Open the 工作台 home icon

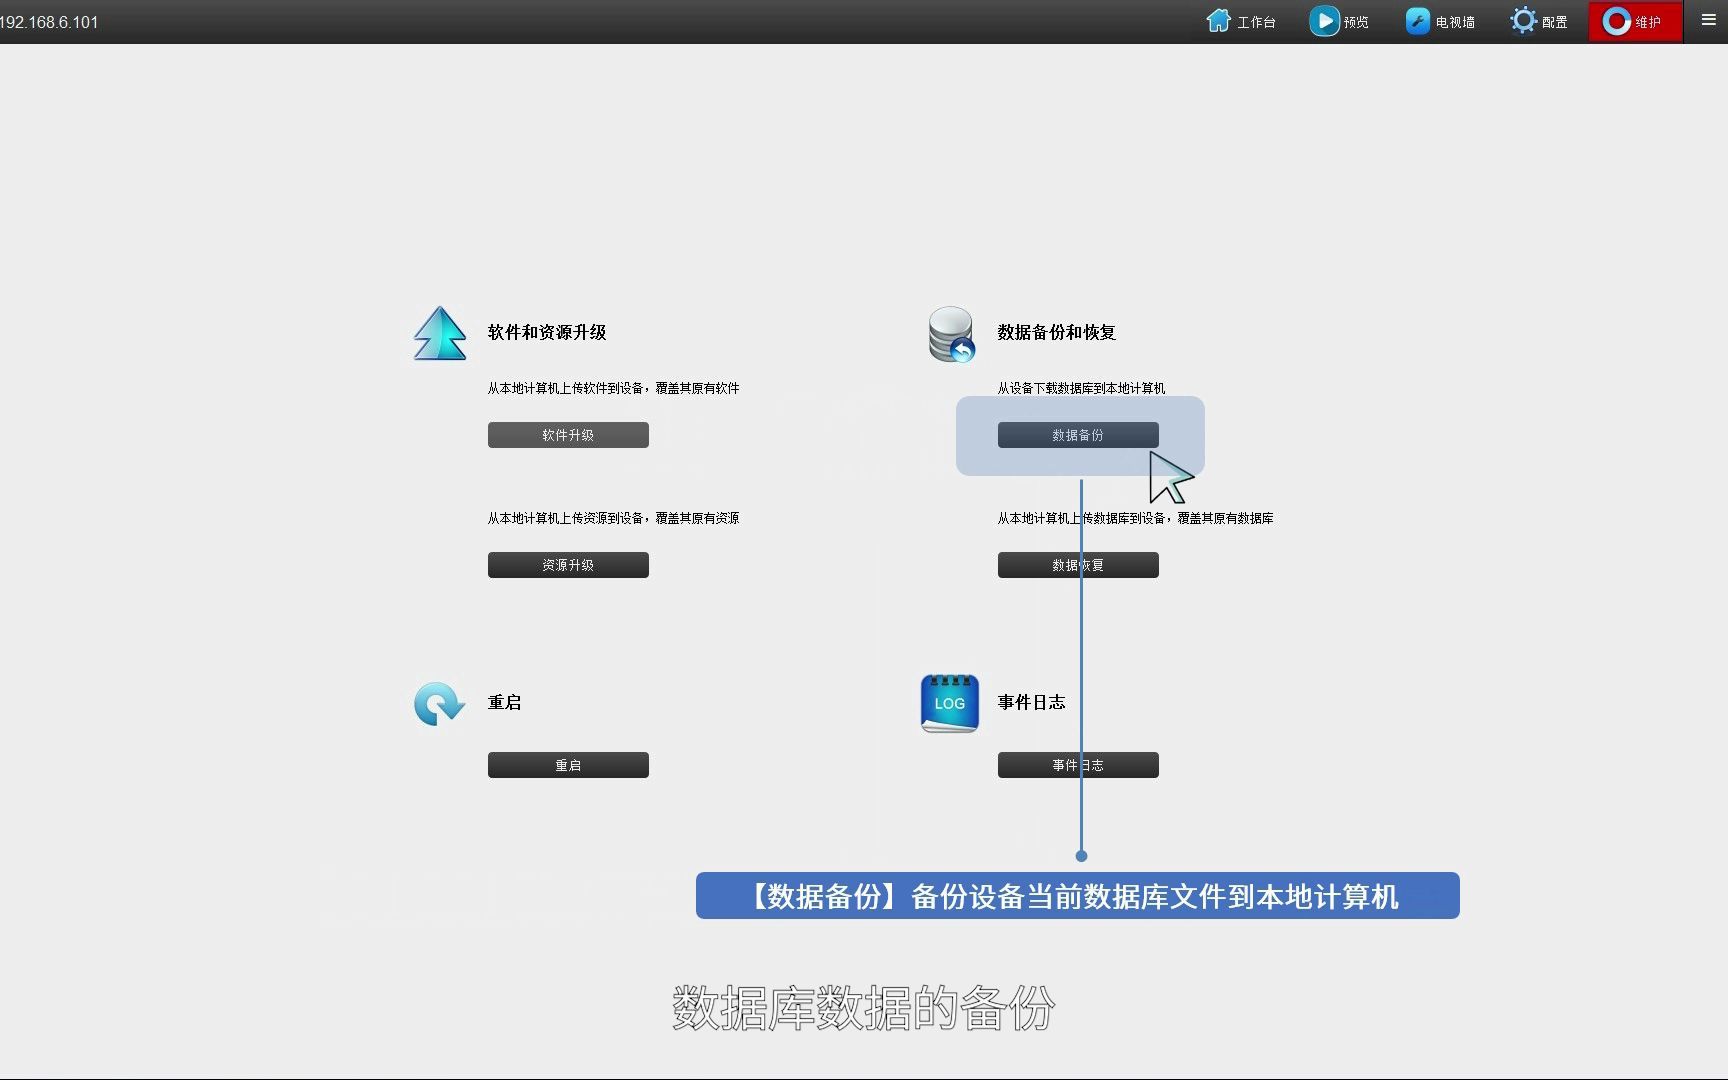click(1218, 20)
